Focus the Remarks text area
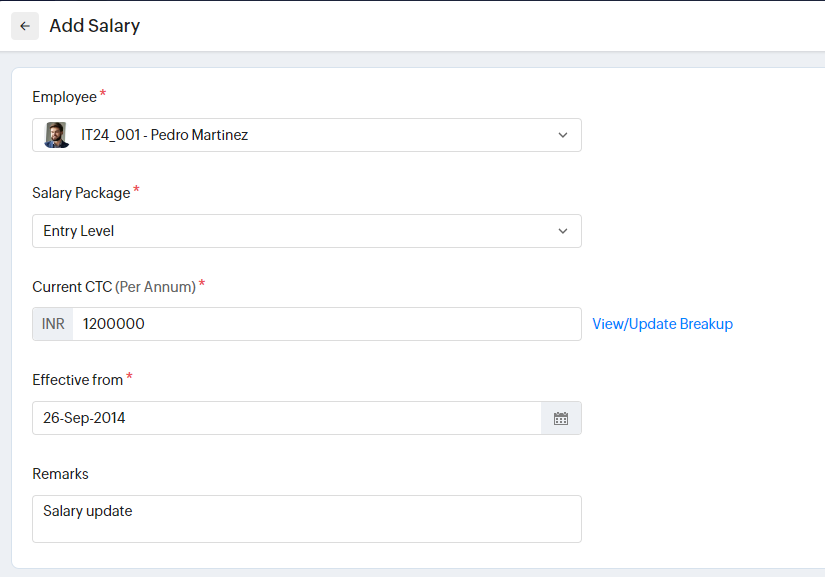 click(x=306, y=519)
